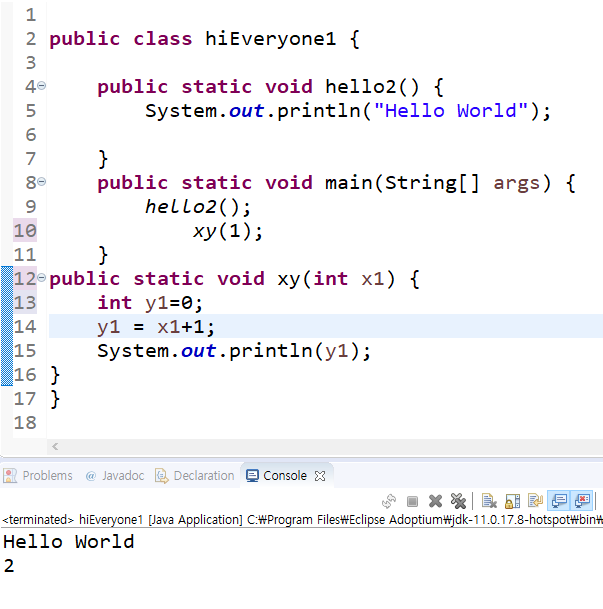The height and width of the screenshot is (609, 603).
Task: Click line number 14 in the gutter
Action: [25, 327]
